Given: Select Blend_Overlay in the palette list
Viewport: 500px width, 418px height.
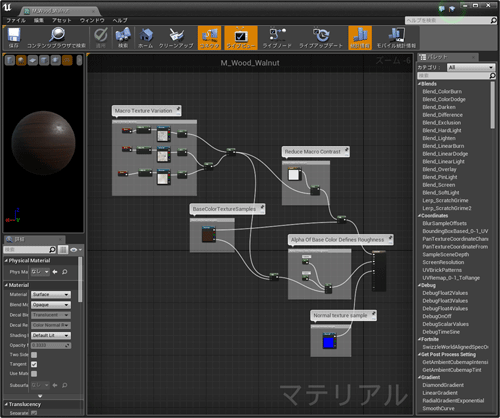Looking at the screenshot, I should (439, 169).
